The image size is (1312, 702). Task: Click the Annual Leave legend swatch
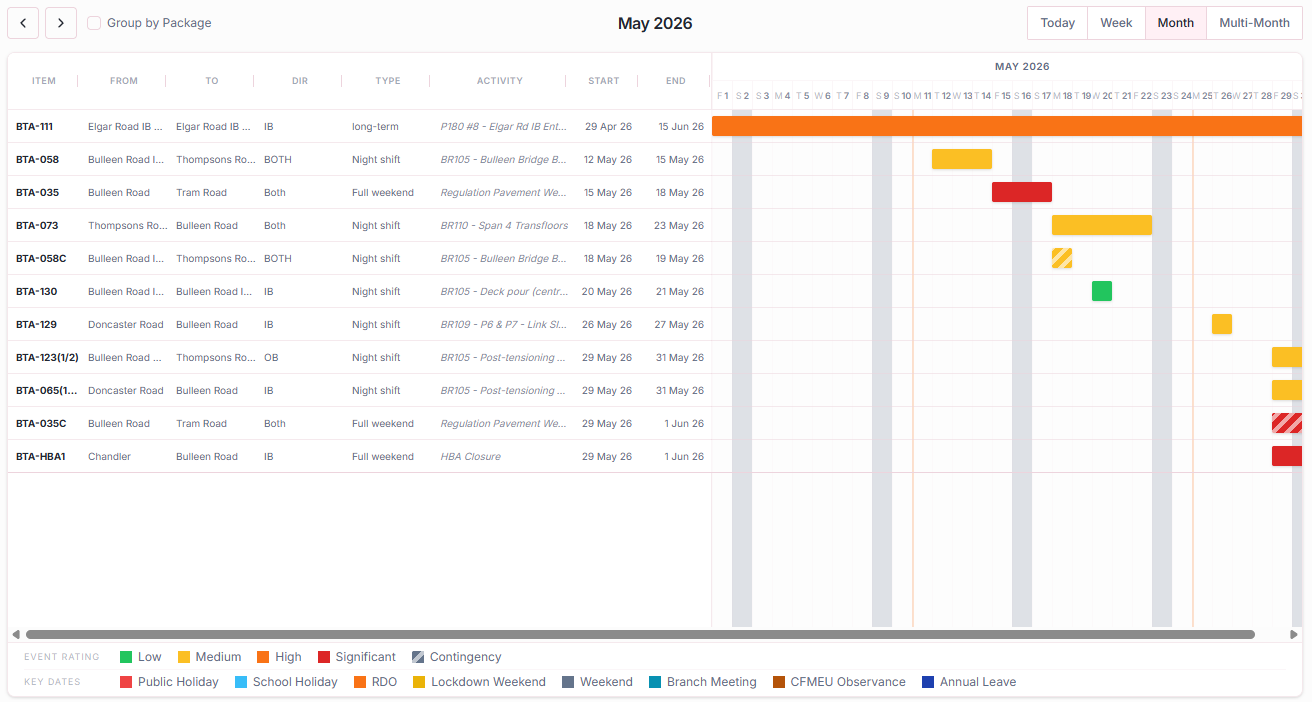pyautogui.click(x=928, y=682)
